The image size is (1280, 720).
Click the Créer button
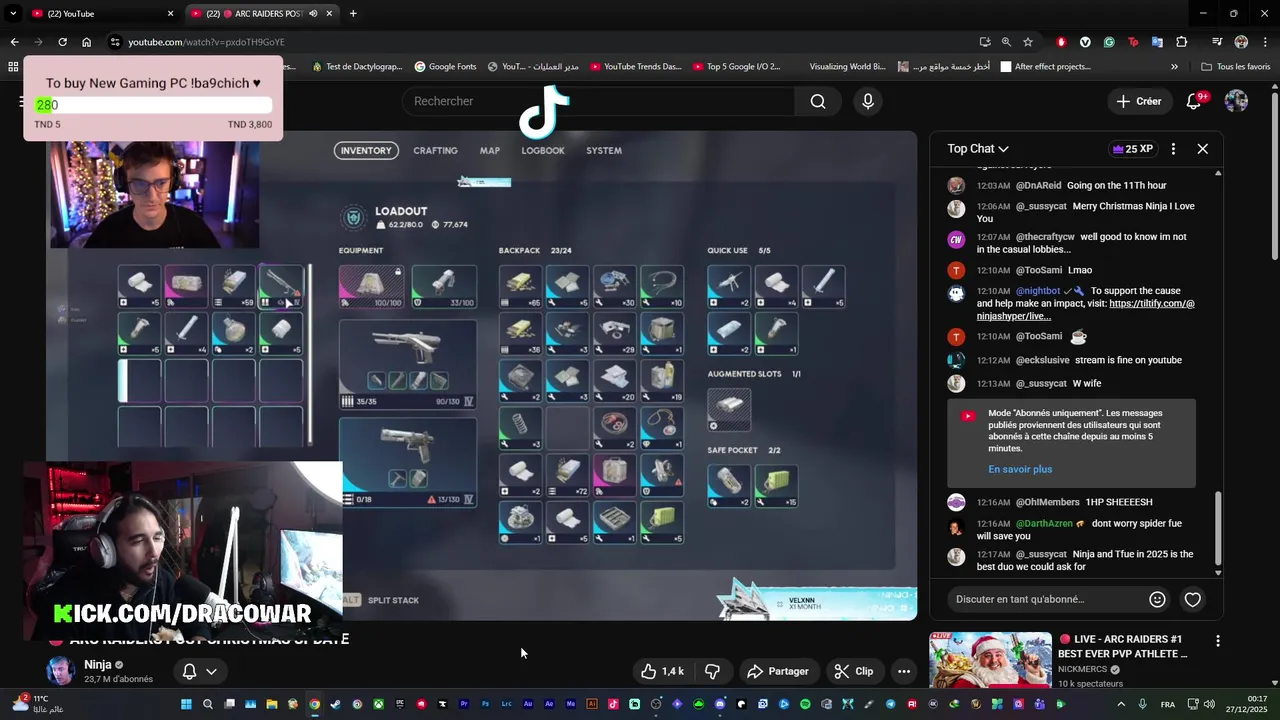pyautogui.click(x=1139, y=101)
